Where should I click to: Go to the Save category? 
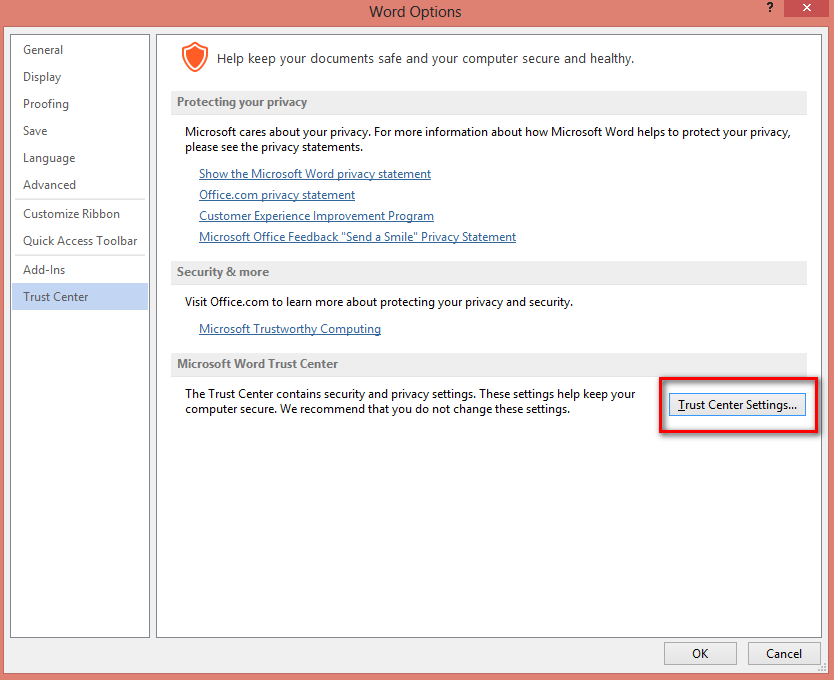click(x=80, y=131)
